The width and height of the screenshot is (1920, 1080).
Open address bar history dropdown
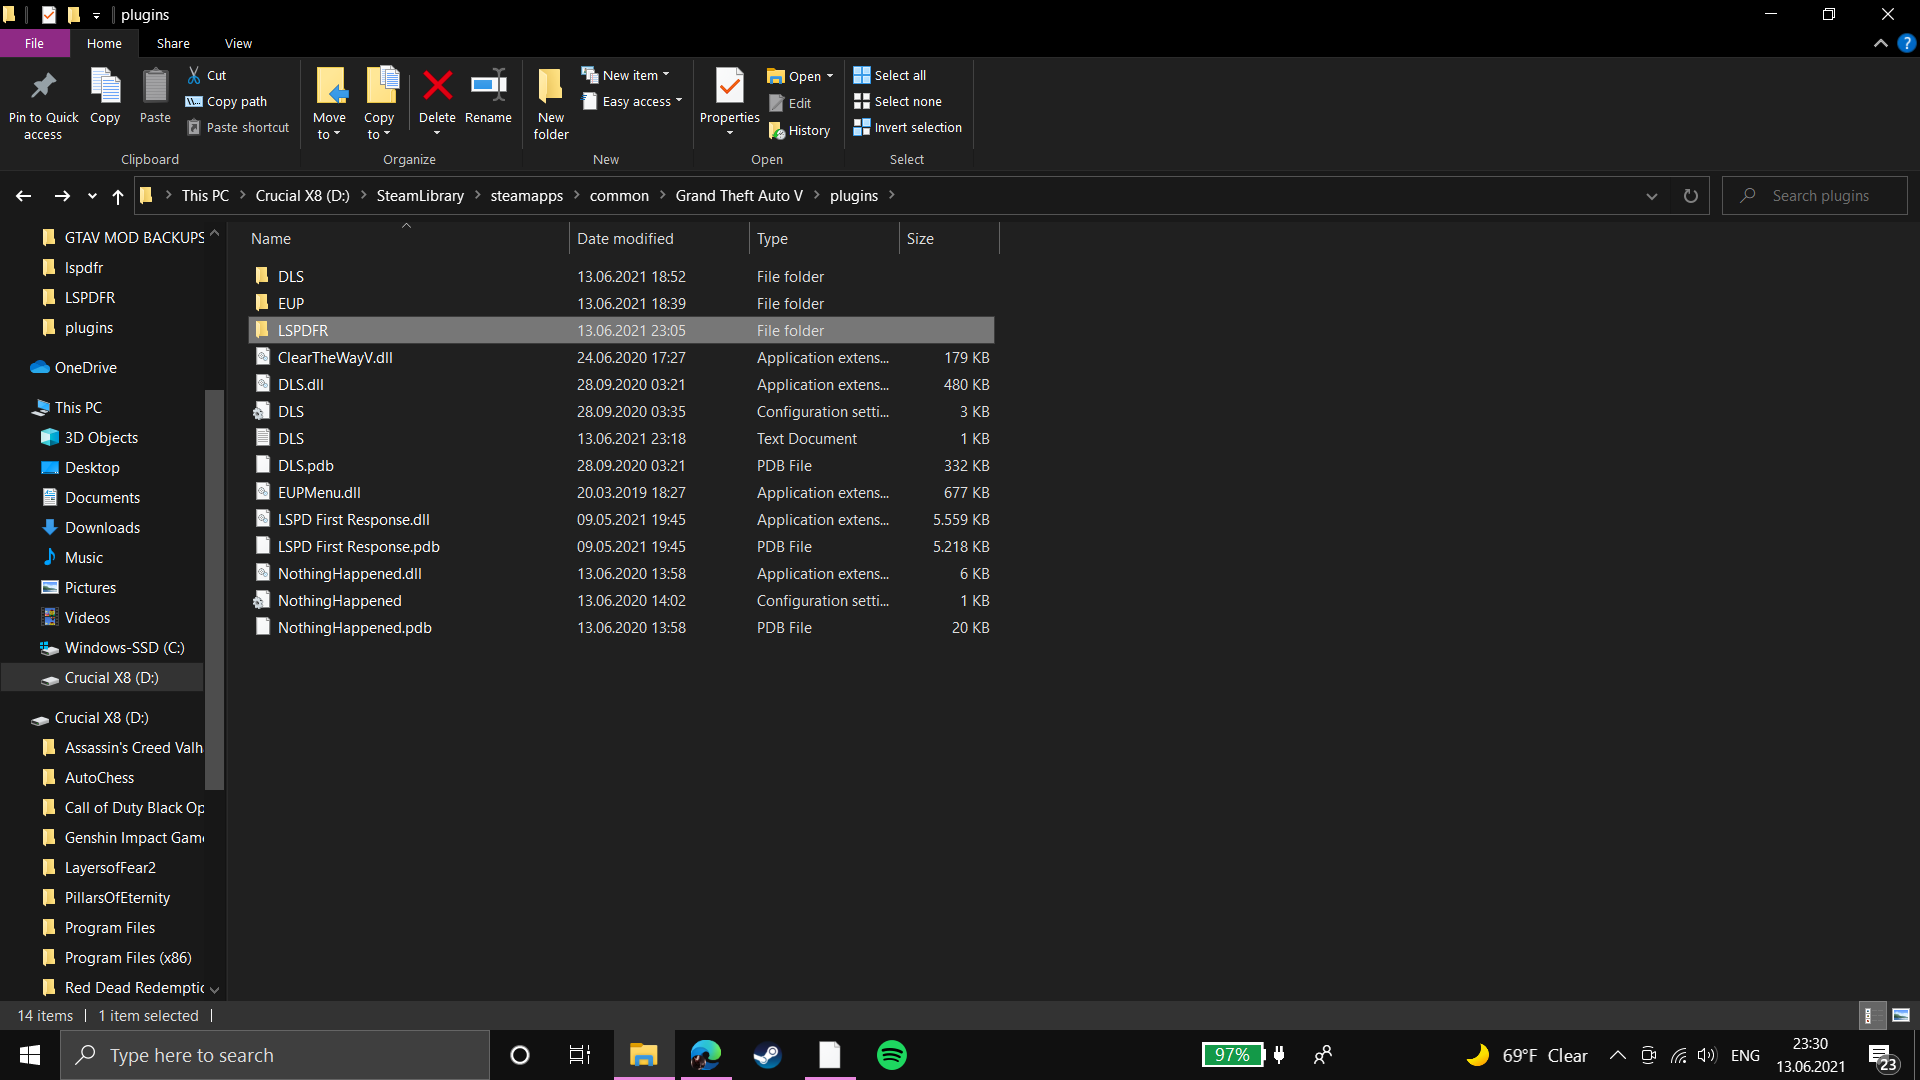1651,196
